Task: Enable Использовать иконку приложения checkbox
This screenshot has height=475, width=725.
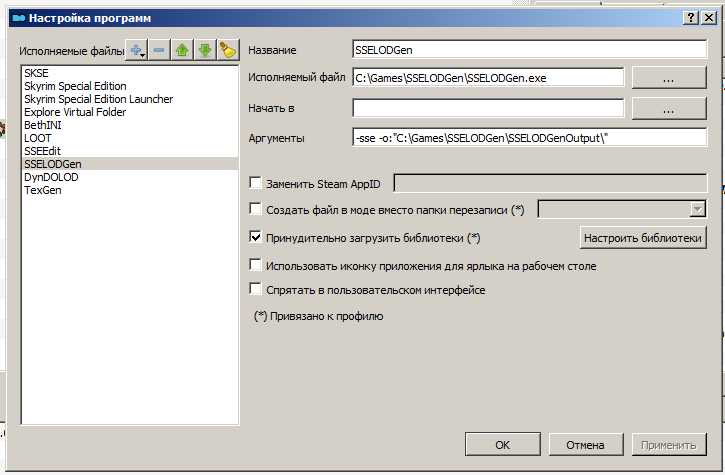Action: pos(255,265)
